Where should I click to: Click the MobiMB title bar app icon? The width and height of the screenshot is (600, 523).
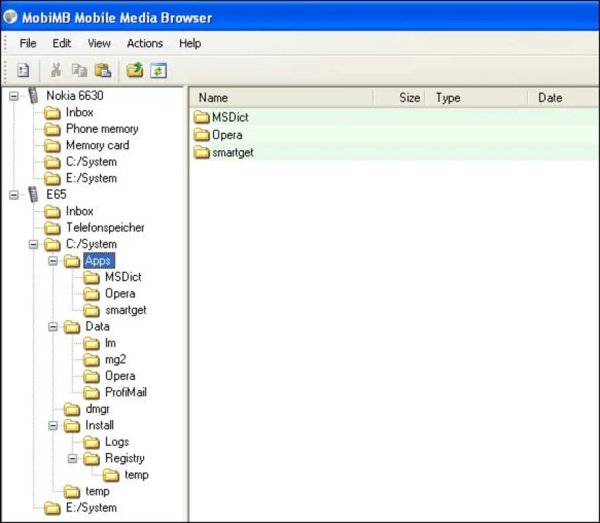(x=10, y=17)
